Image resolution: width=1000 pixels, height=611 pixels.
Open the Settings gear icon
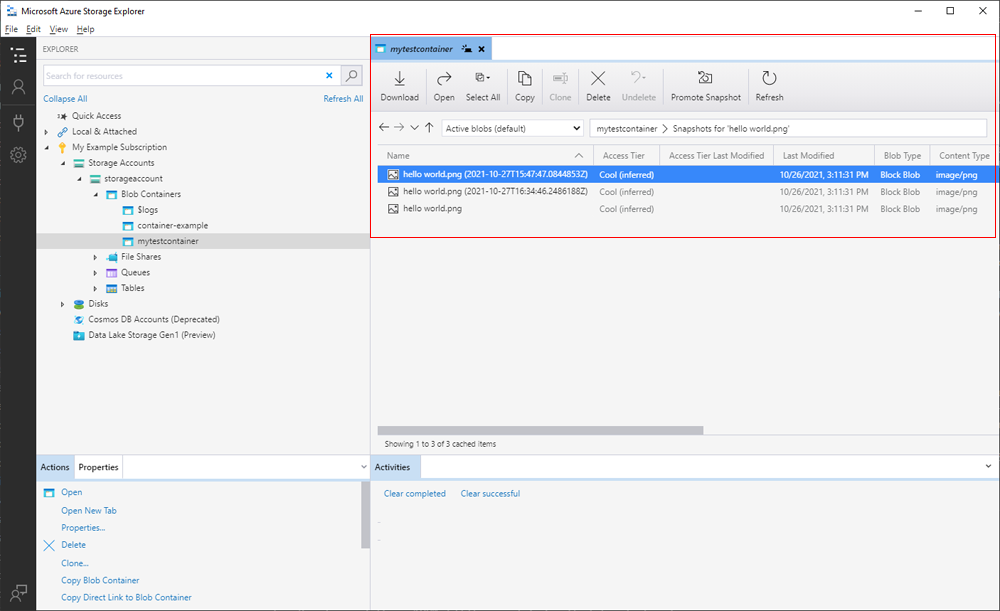pyautogui.click(x=18, y=154)
